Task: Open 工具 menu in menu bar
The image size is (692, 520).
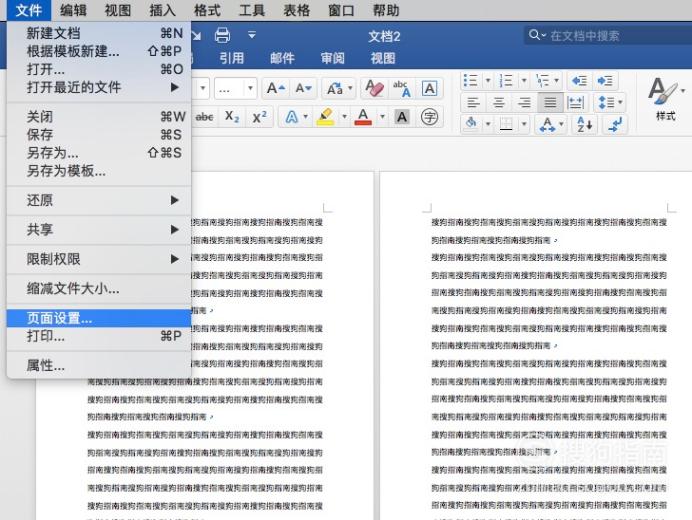Action: 252,10
